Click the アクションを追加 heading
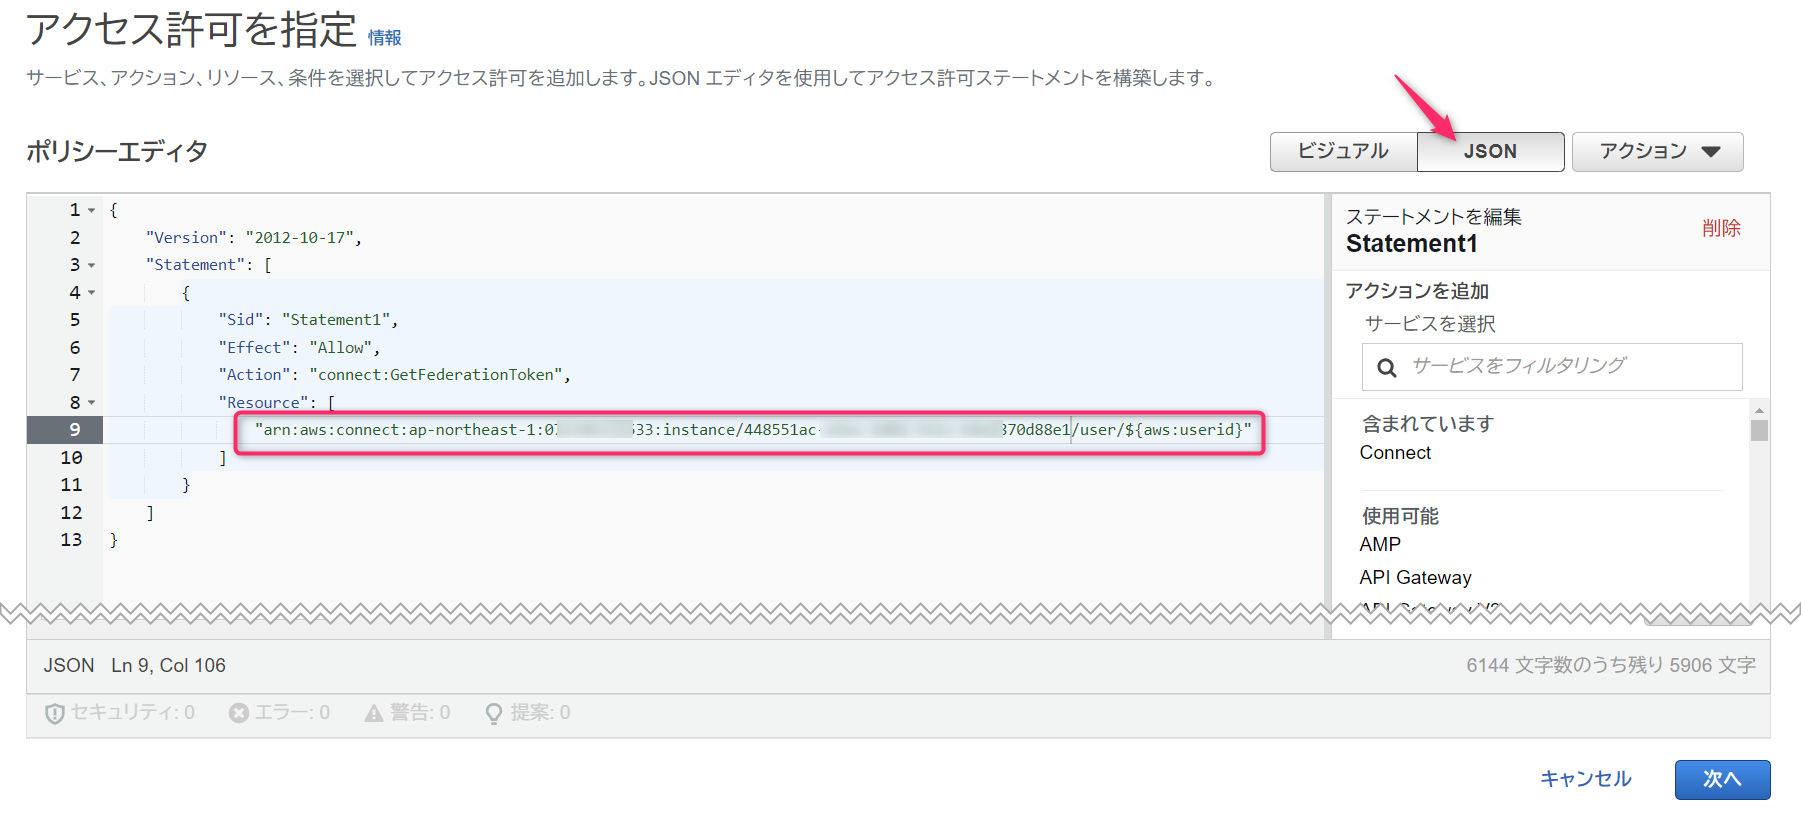The height and width of the screenshot is (819, 1801). point(1417,291)
